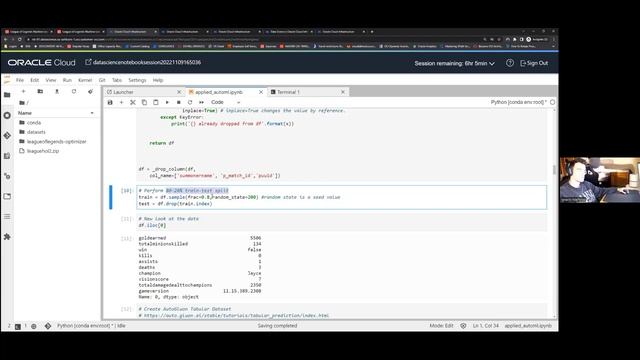Click the kernel status circle indicator
This screenshot has width=640, height=360.
(552, 102)
